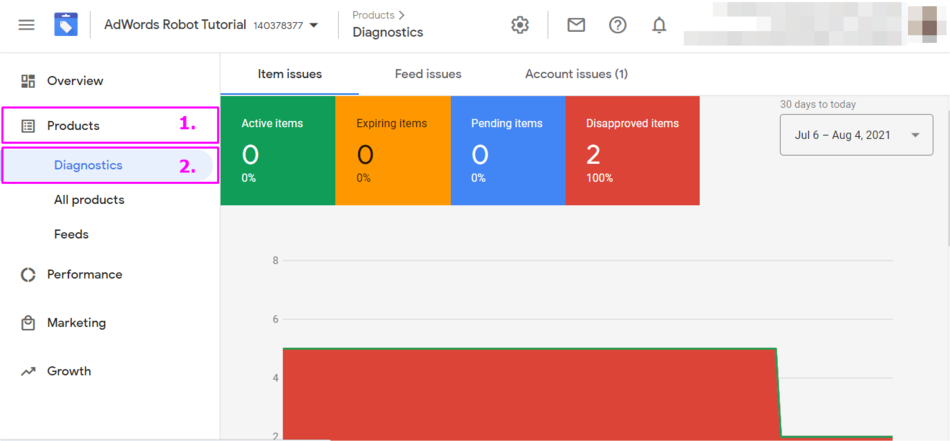The image size is (950, 441).
Task: Open Feeds in the sidebar
Action: (71, 234)
